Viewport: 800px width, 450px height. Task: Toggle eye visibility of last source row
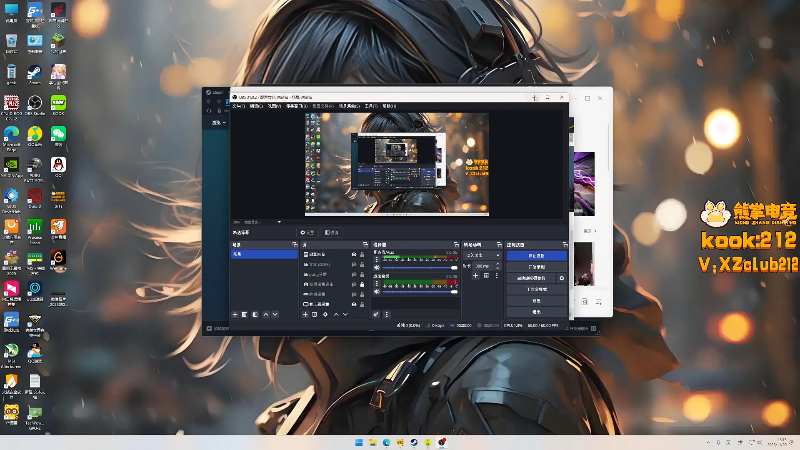354,304
